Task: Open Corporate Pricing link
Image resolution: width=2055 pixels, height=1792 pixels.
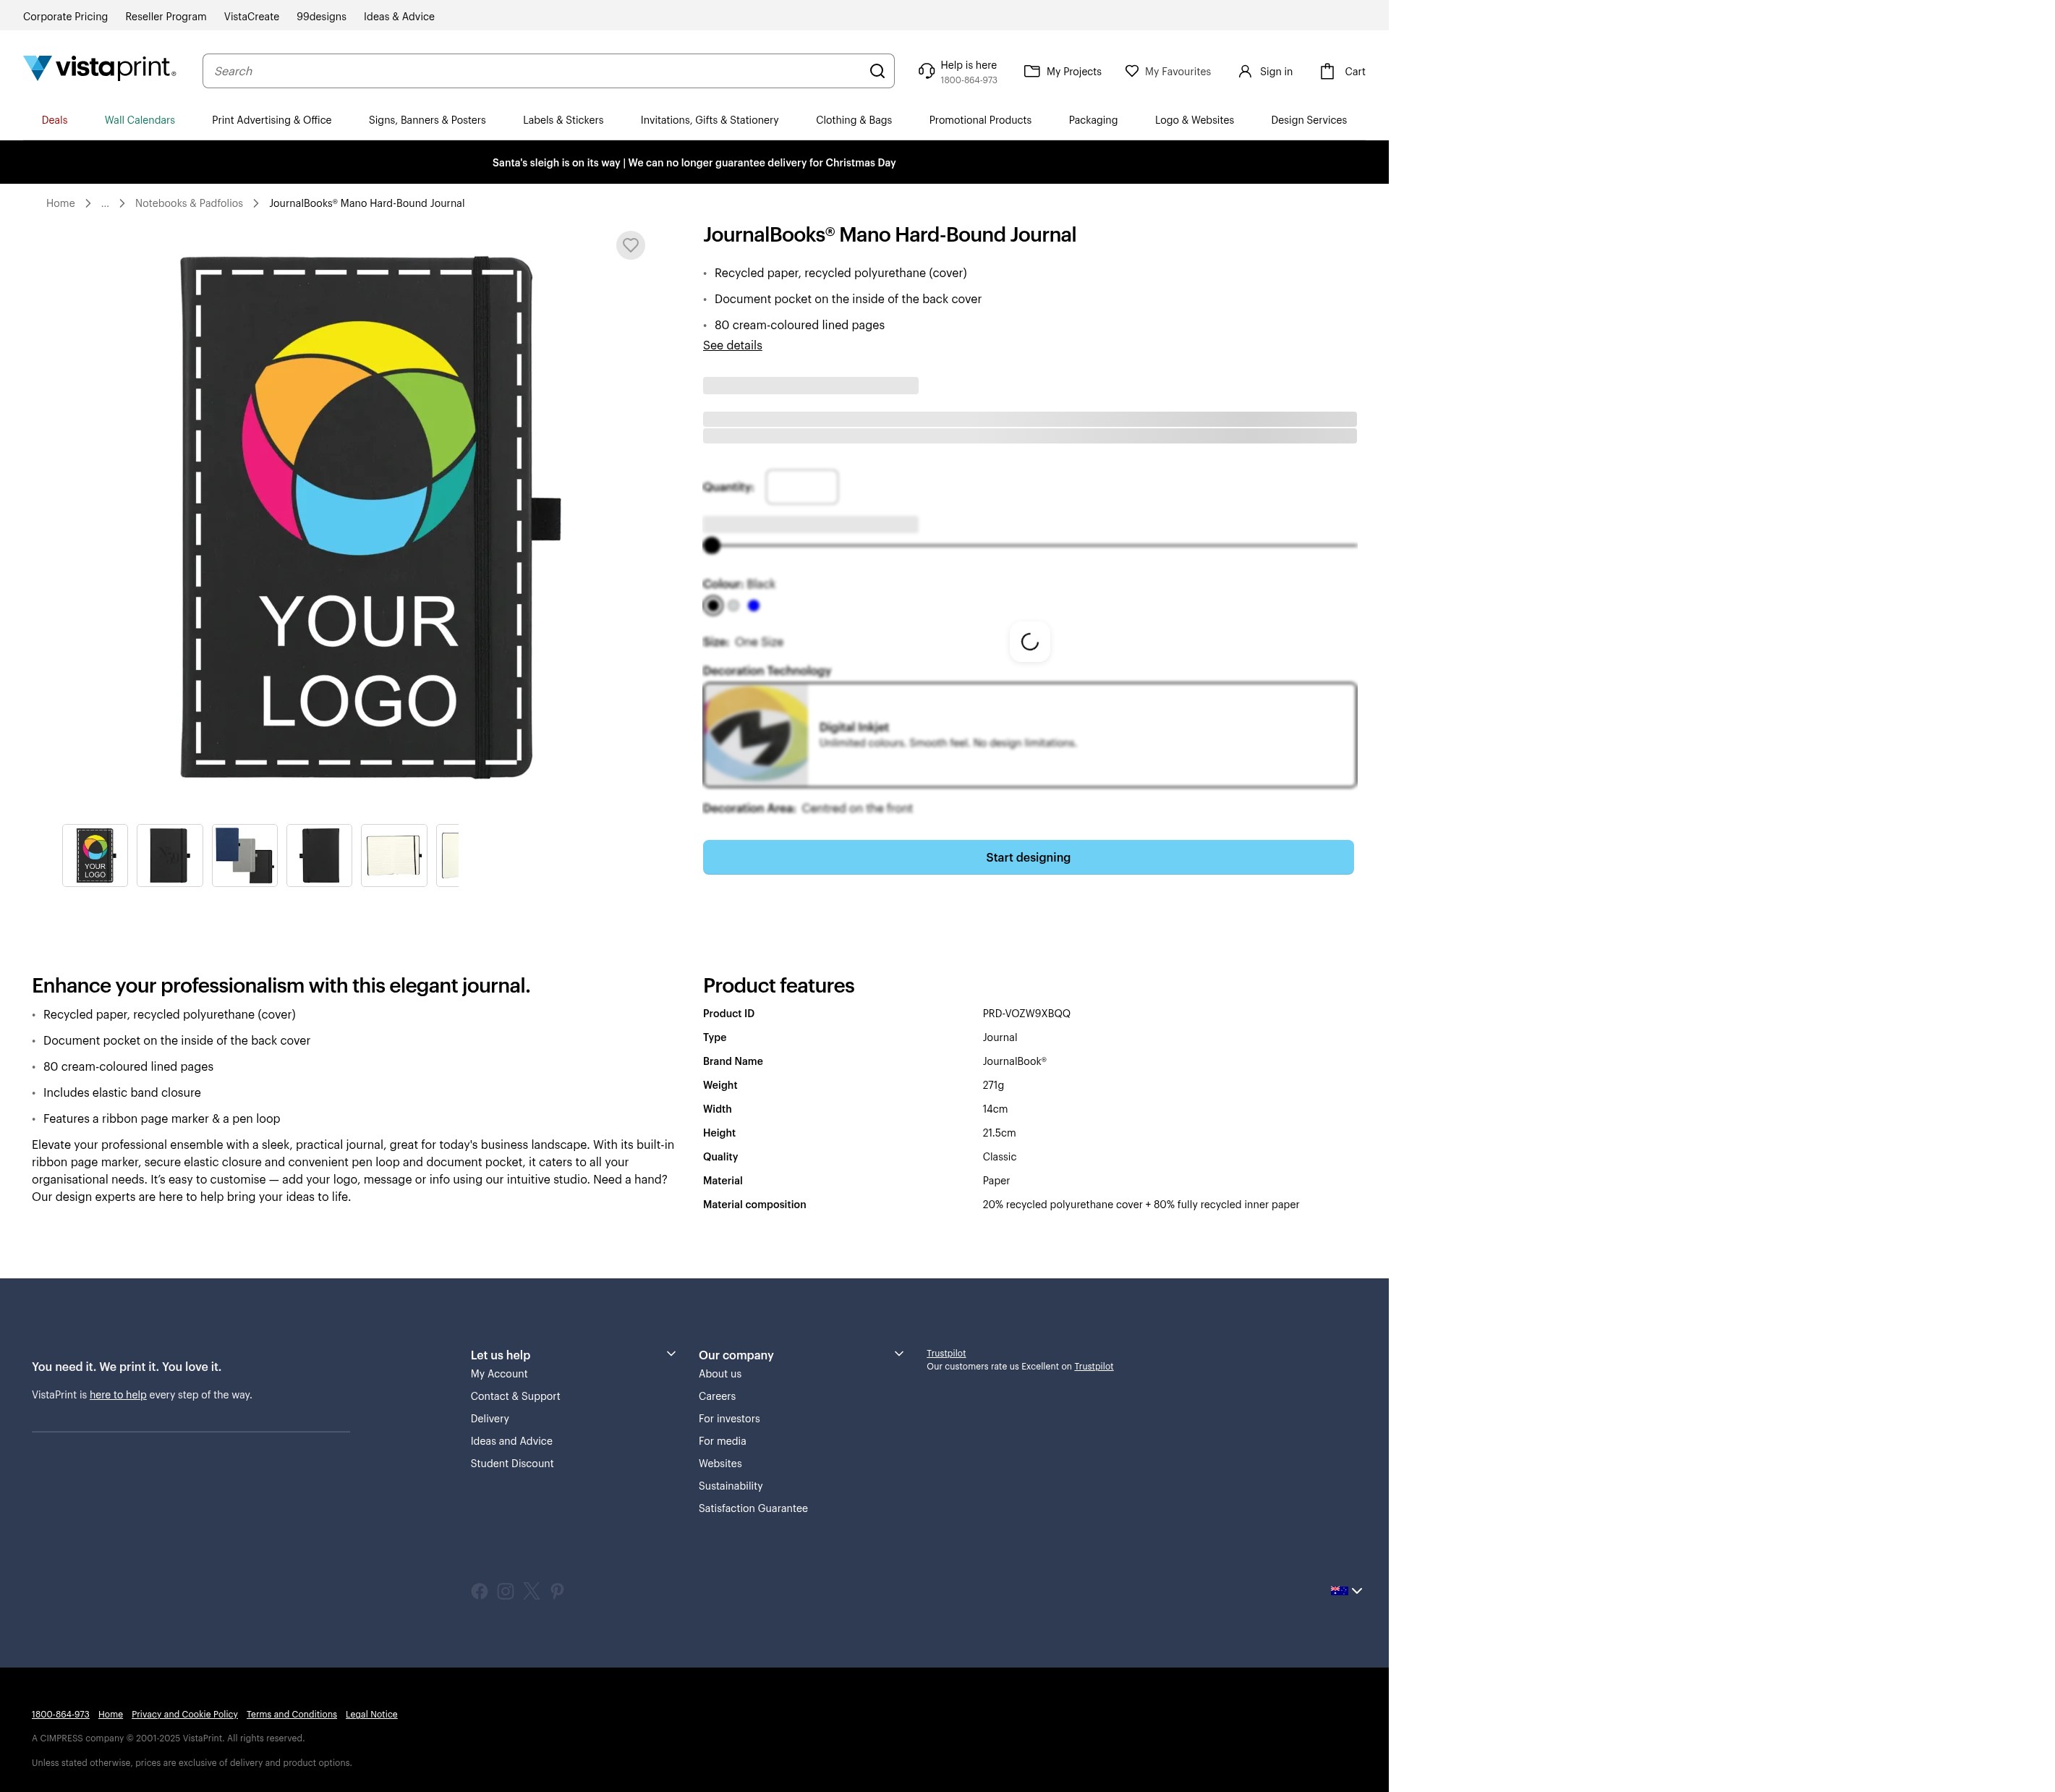Action: [65, 16]
